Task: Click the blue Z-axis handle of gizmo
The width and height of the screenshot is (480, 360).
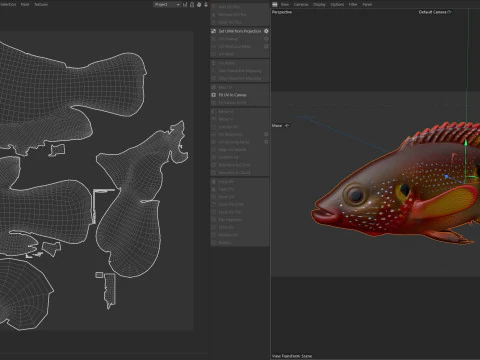Action: point(447,176)
